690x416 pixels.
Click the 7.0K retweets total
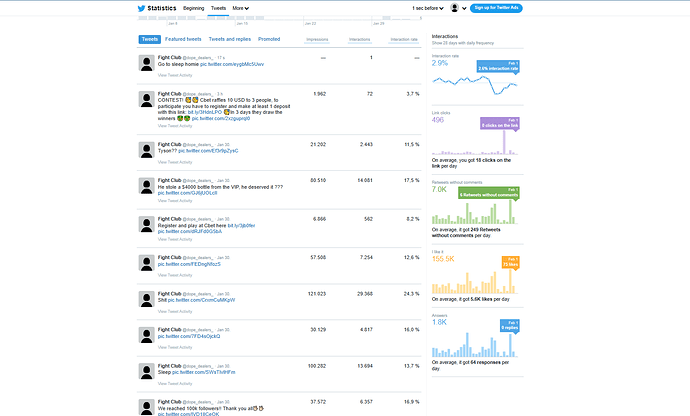click(x=439, y=189)
